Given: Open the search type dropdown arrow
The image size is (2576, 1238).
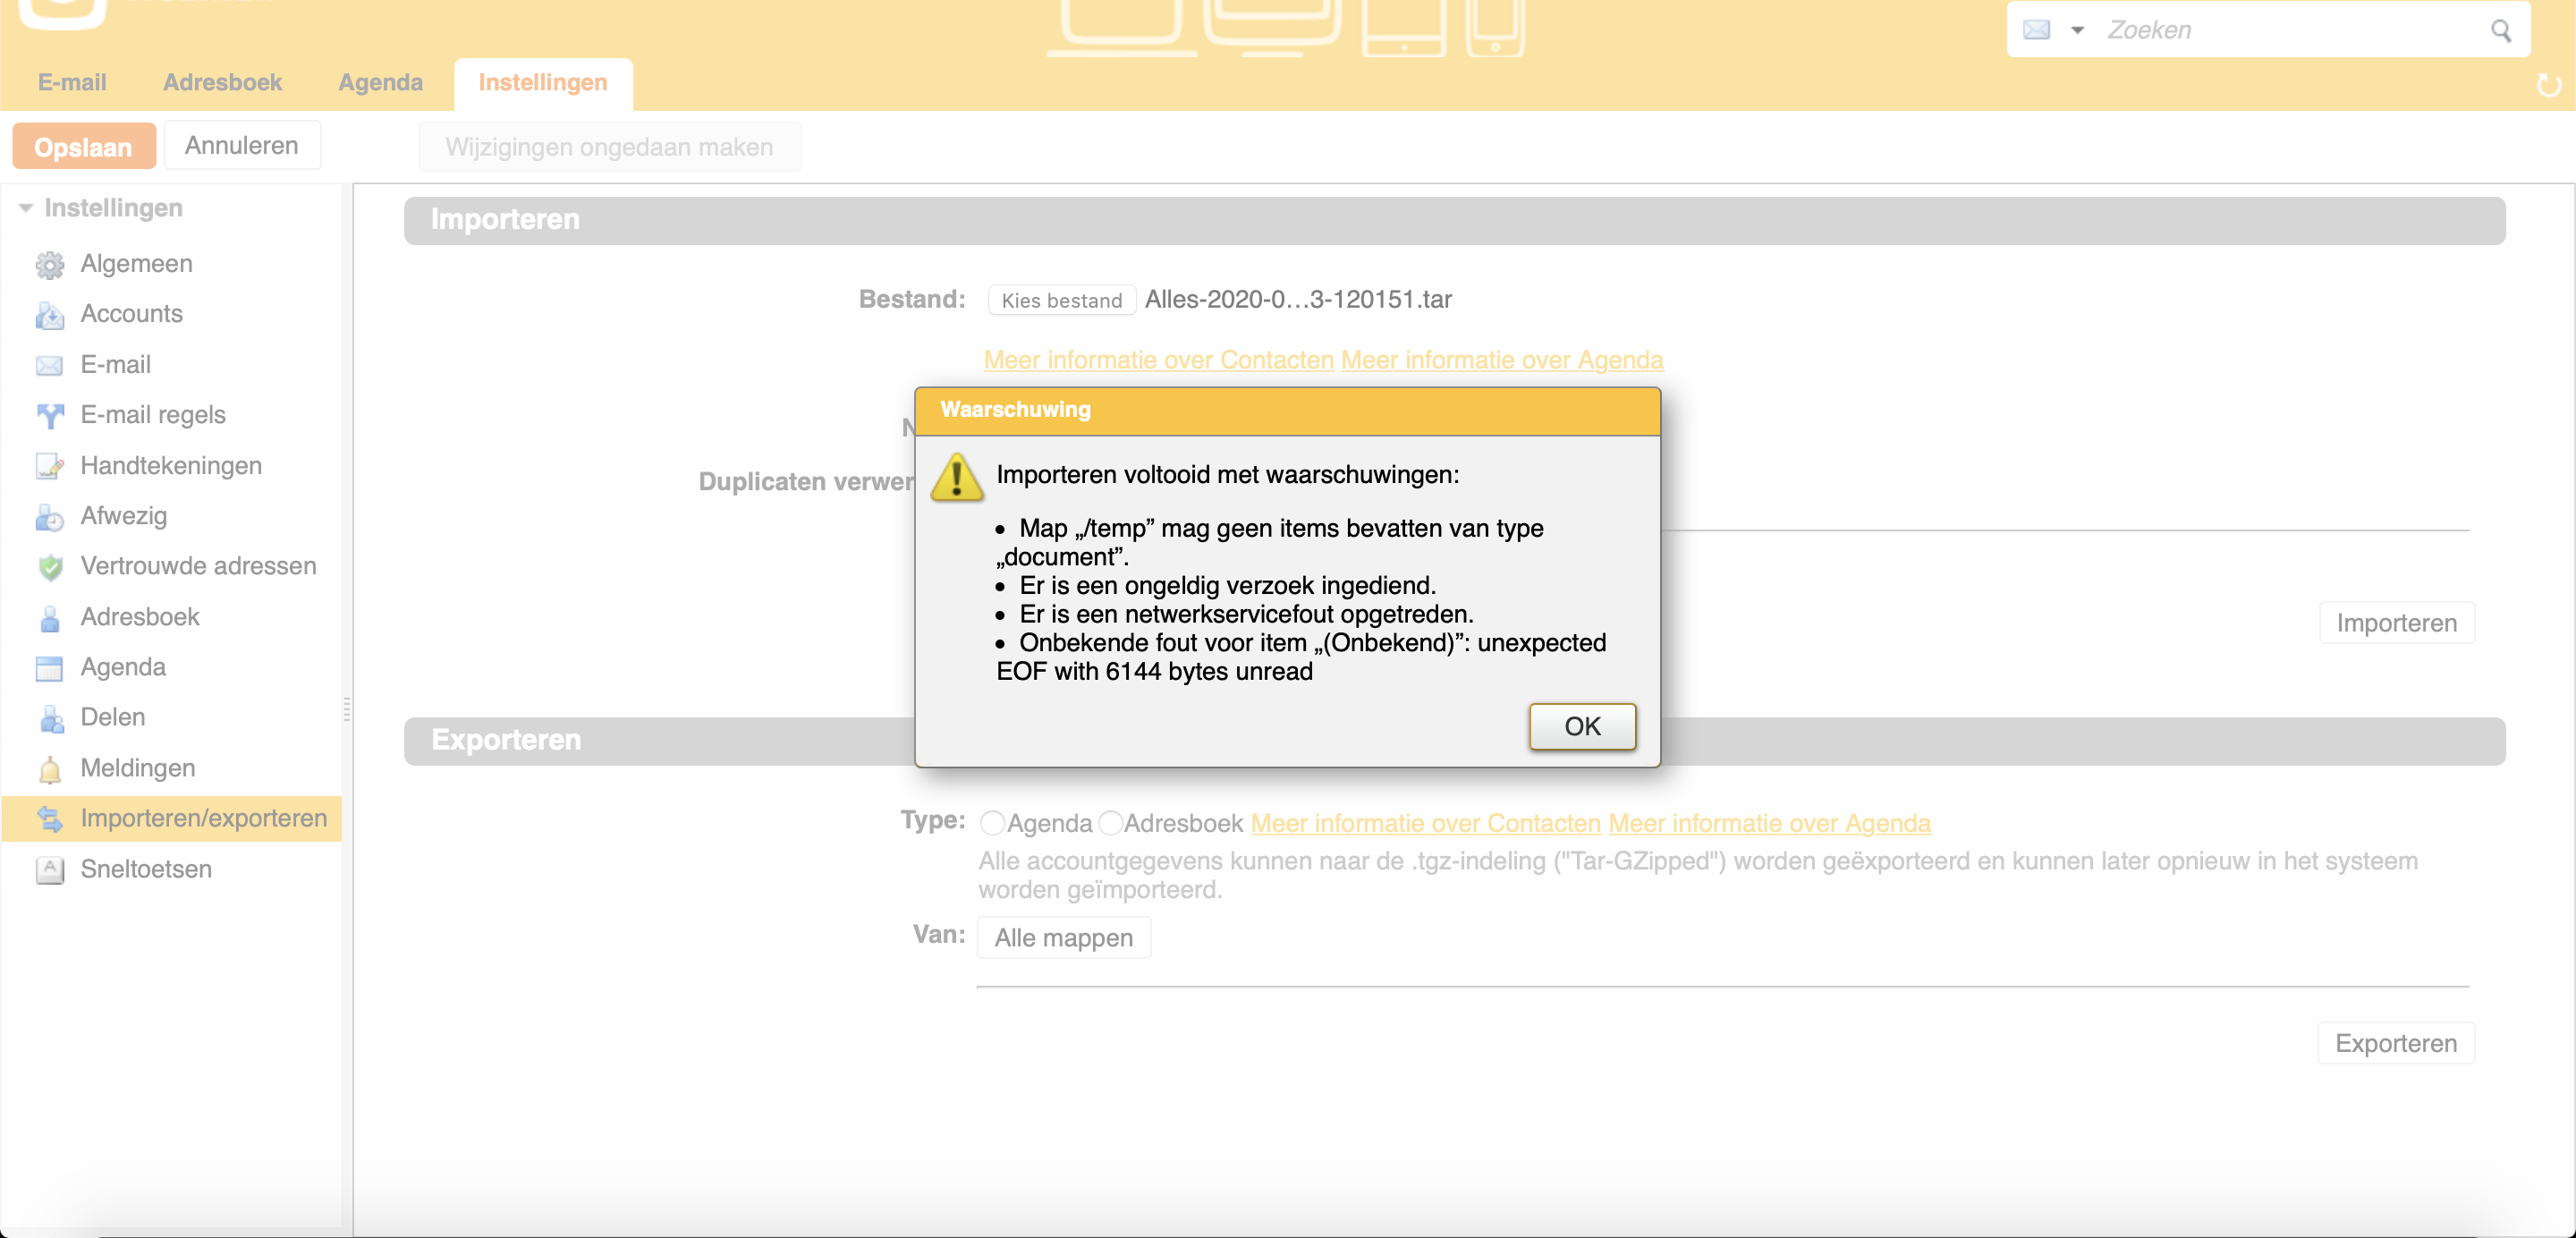Looking at the screenshot, I should pos(2077,30).
